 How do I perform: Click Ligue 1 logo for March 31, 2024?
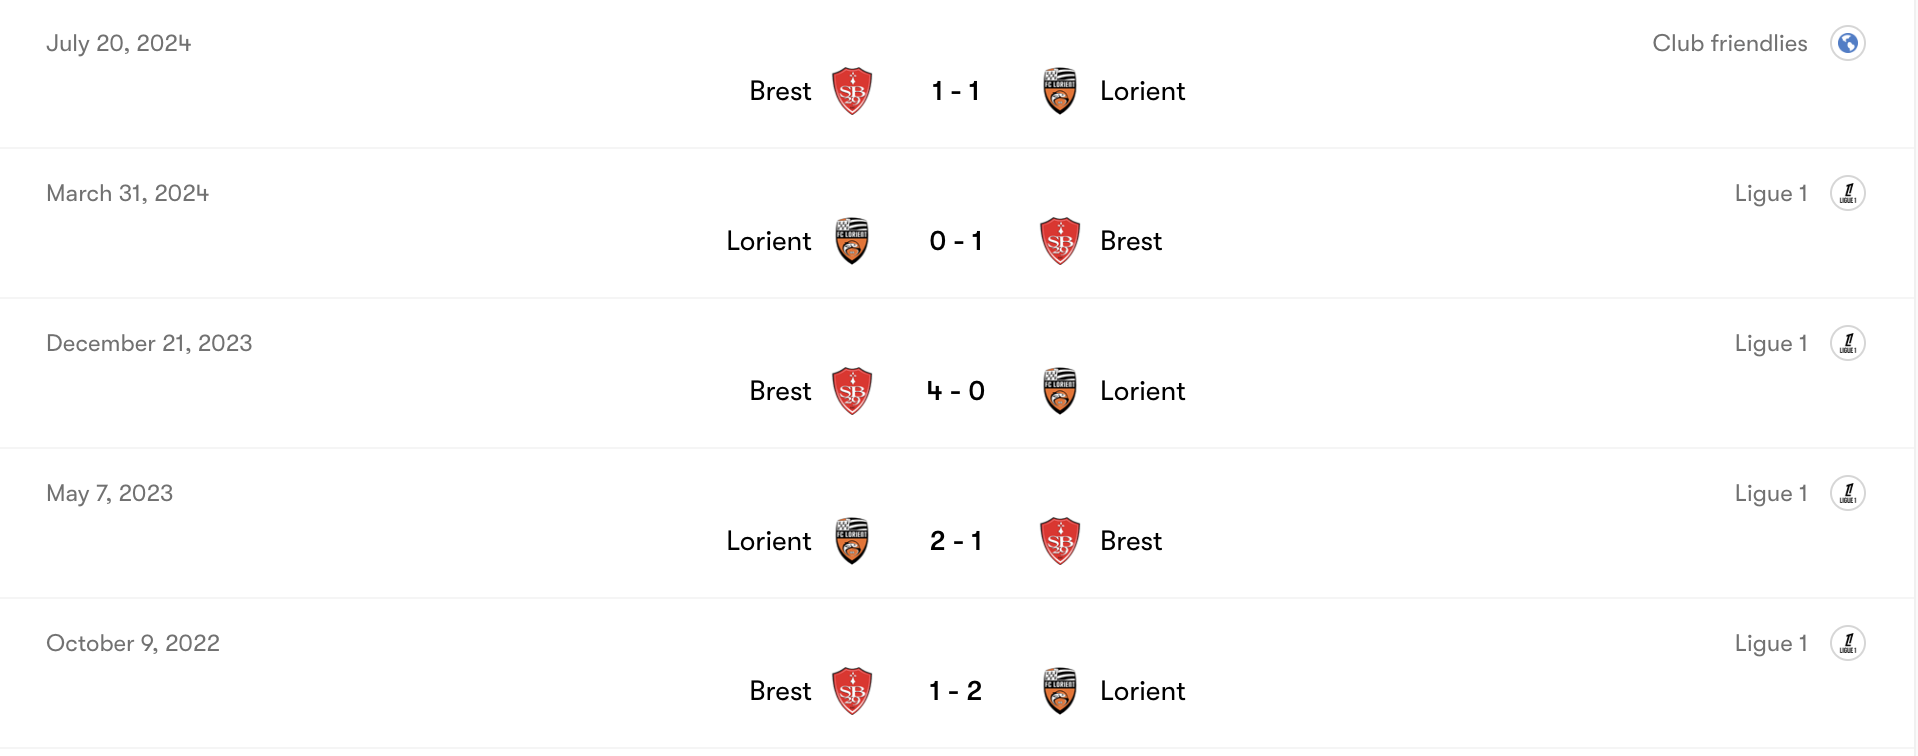click(x=1848, y=193)
